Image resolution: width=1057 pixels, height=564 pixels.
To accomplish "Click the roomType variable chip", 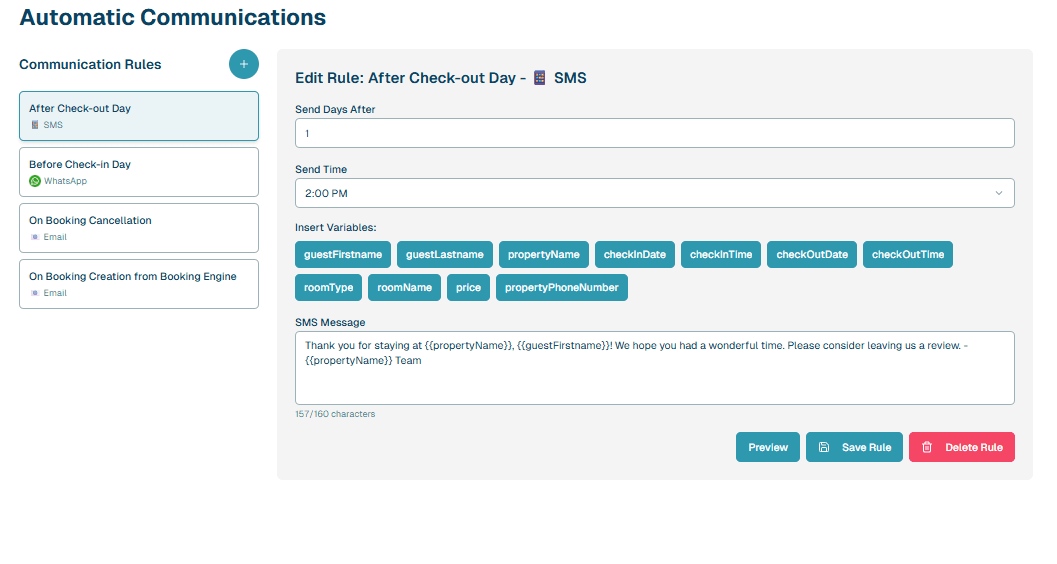I will [329, 288].
